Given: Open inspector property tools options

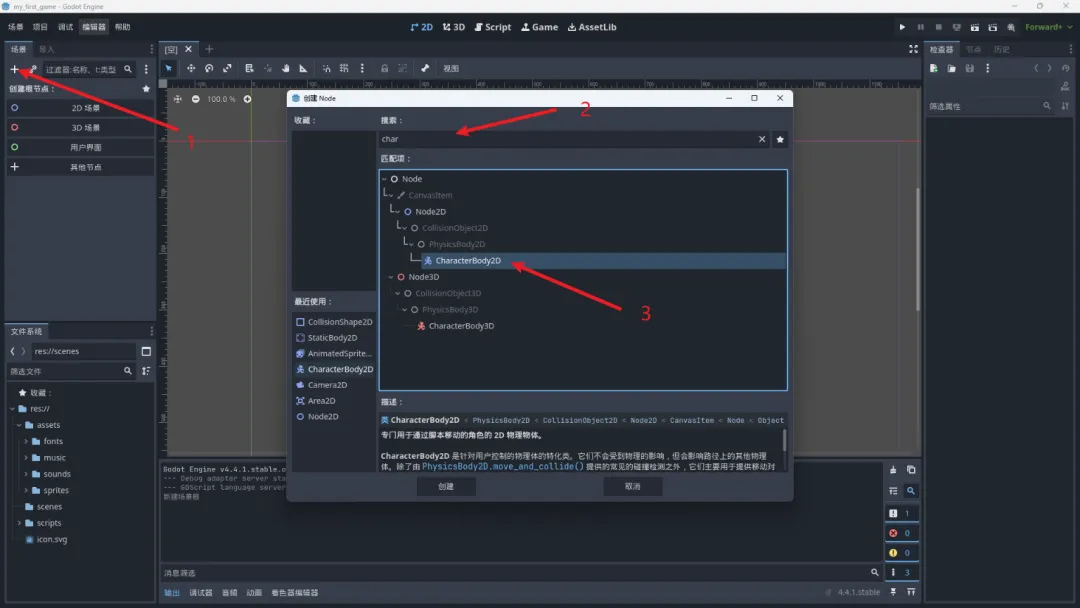Looking at the screenshot, I should tap(1066, 106).
